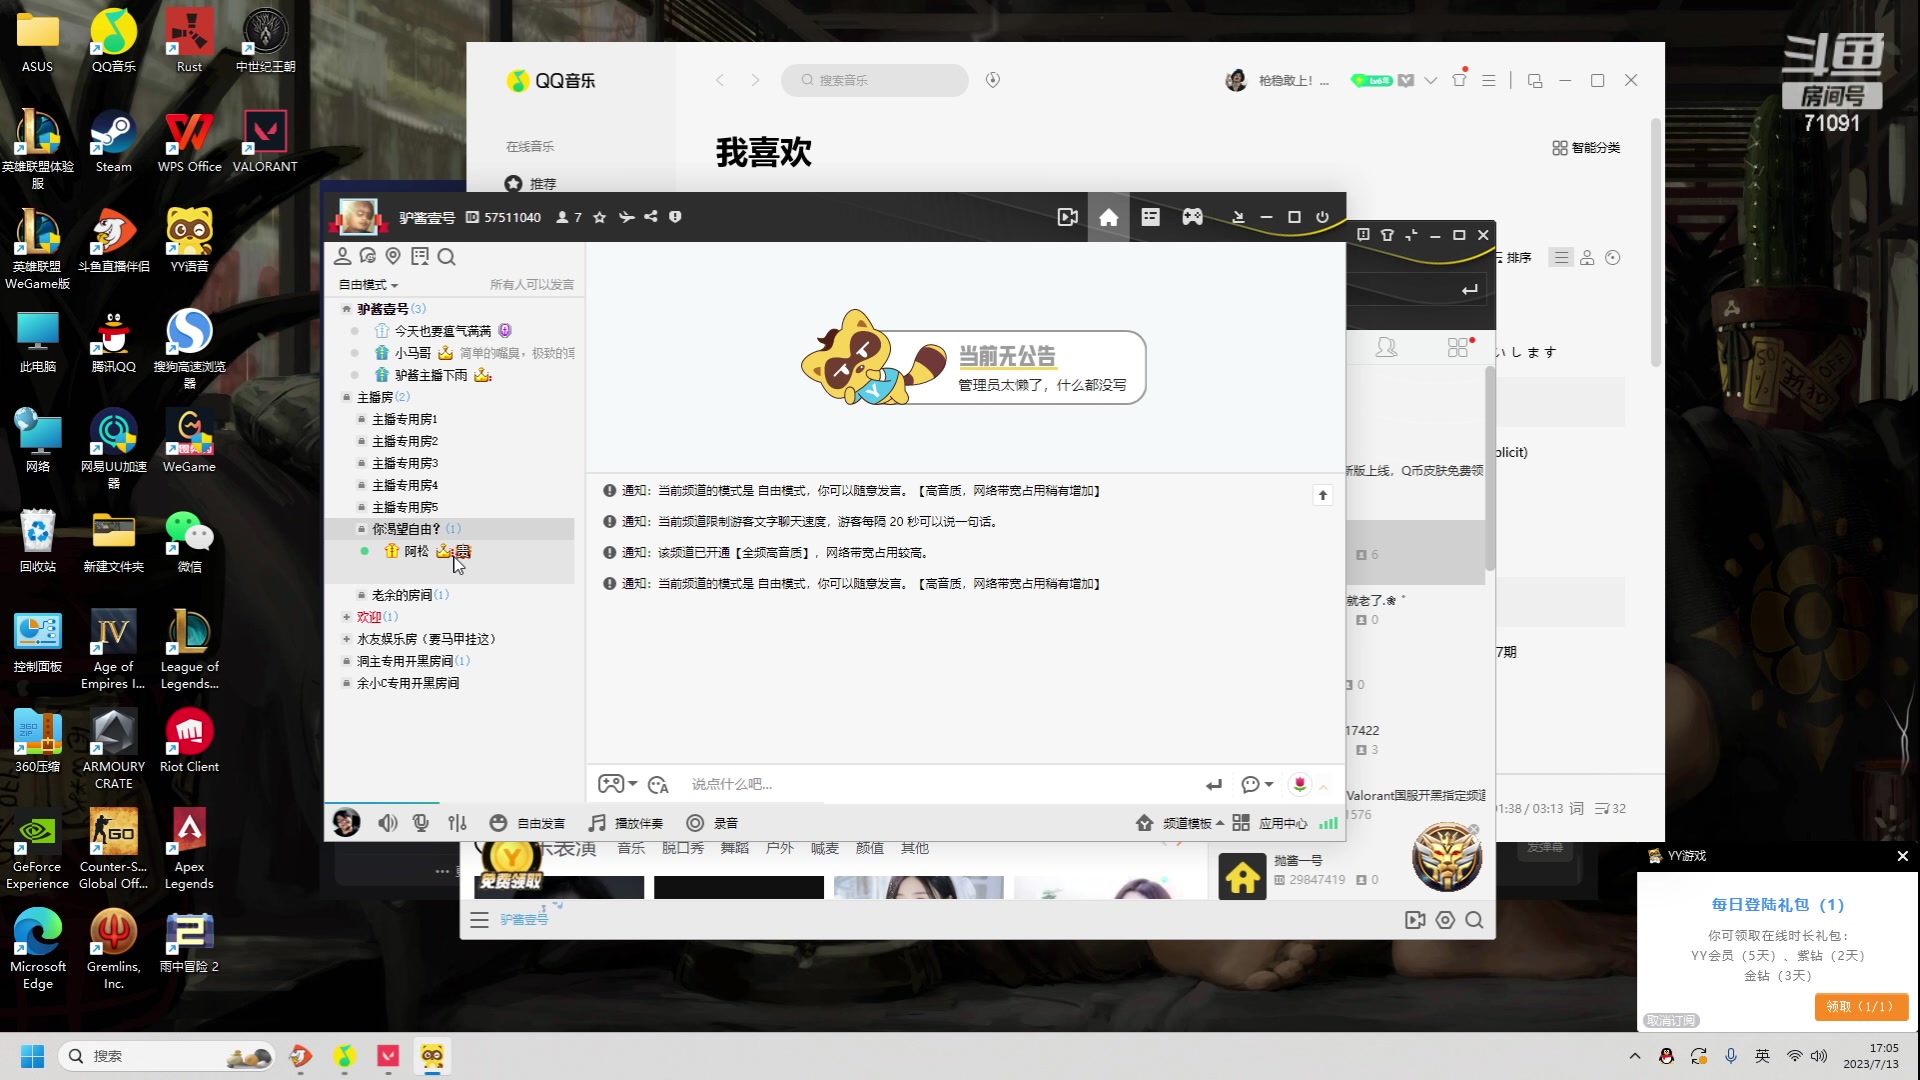Viewport: 1920px width, 1080px height.
Task: Click user 阿松 in channel list
Action: [x=416, y=551]
